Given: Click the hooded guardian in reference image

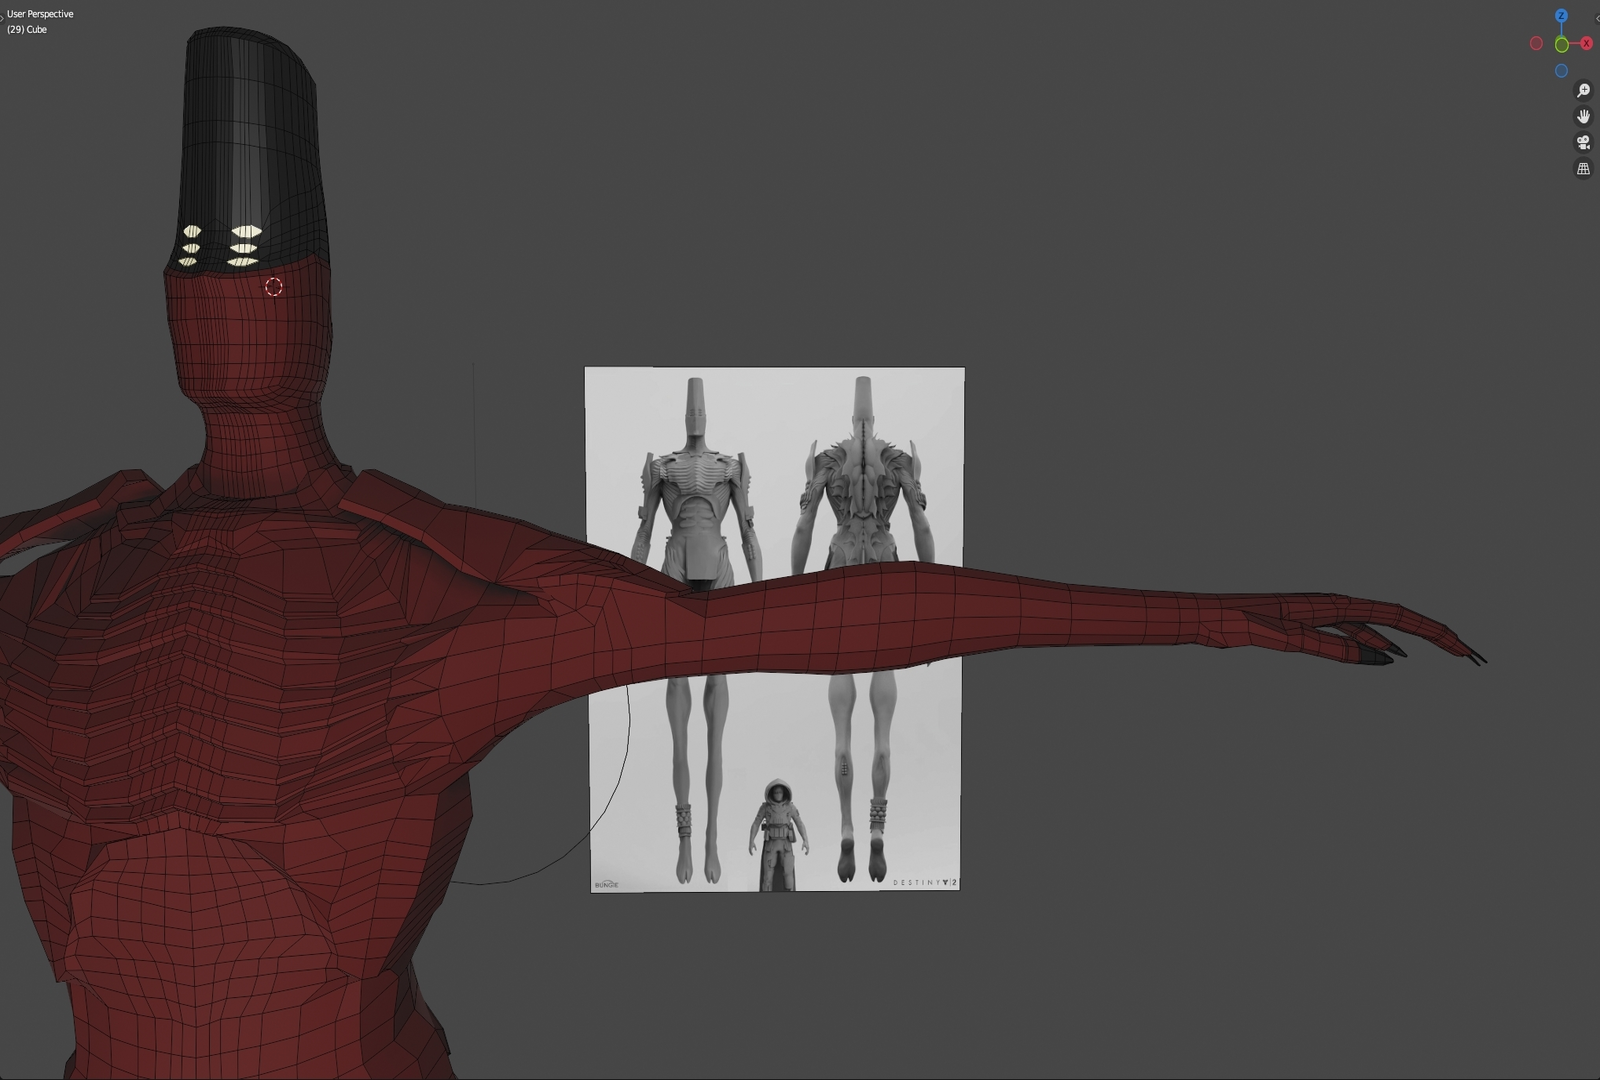Looking at the screenshot, I should [775, 835].
